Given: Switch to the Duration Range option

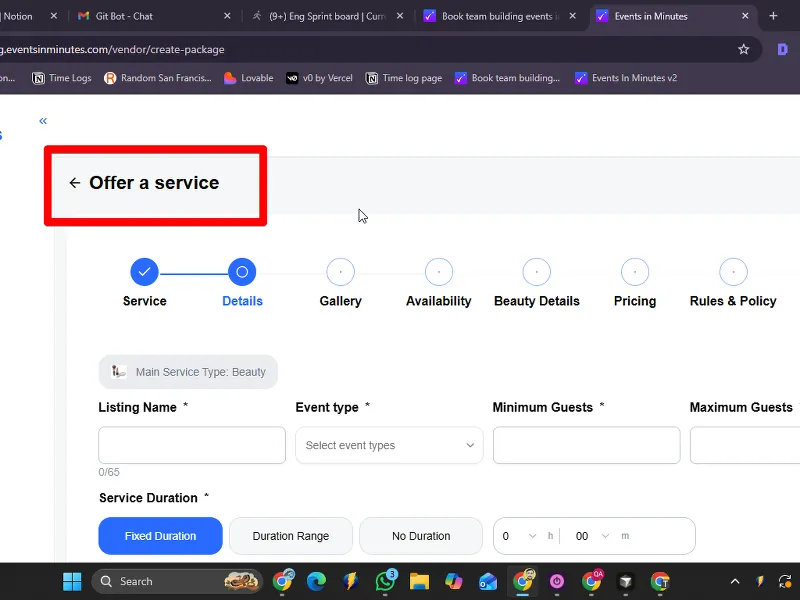Looking at the screenshot, I should tap(291, 536).
